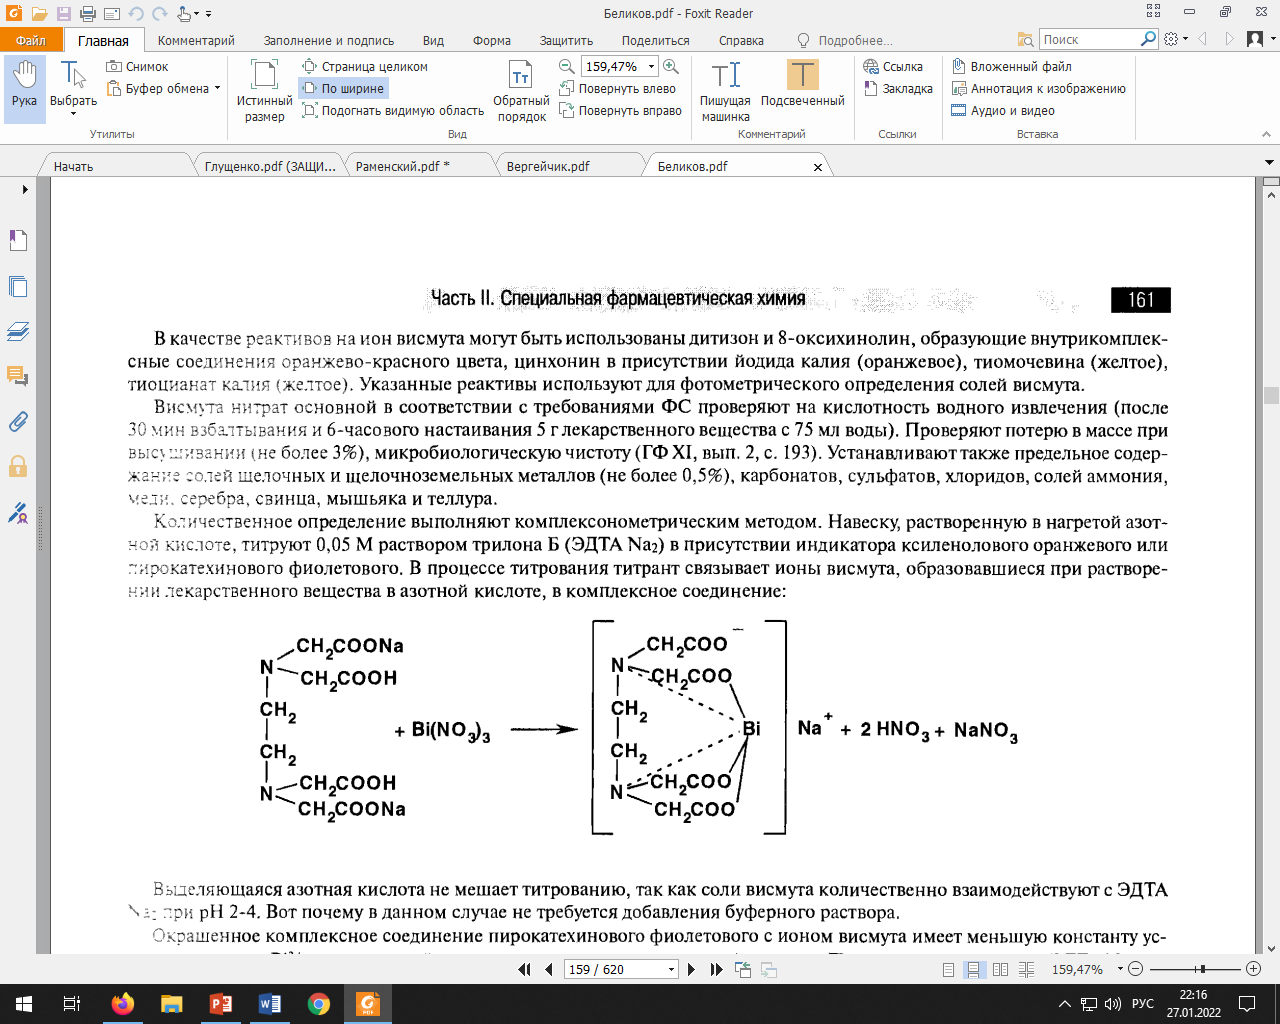This screenshot has width=1280, height=1024.
Task: Click the Поиск search field
Action: 1088,39
